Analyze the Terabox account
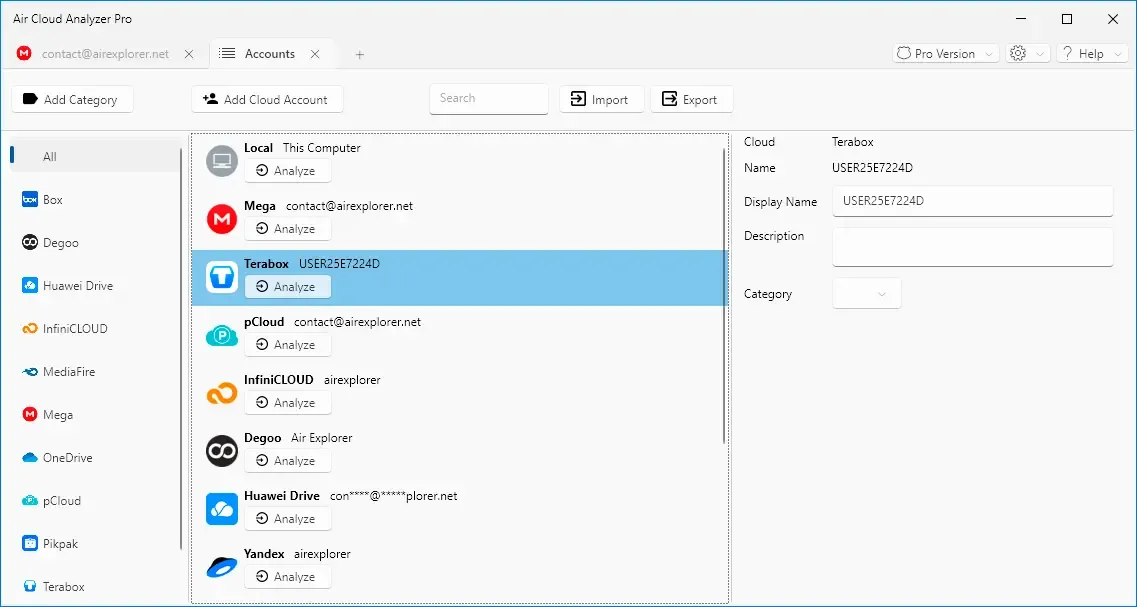Image resolution: width=1137 pixels, height=607 pixels. coord(288,286)
